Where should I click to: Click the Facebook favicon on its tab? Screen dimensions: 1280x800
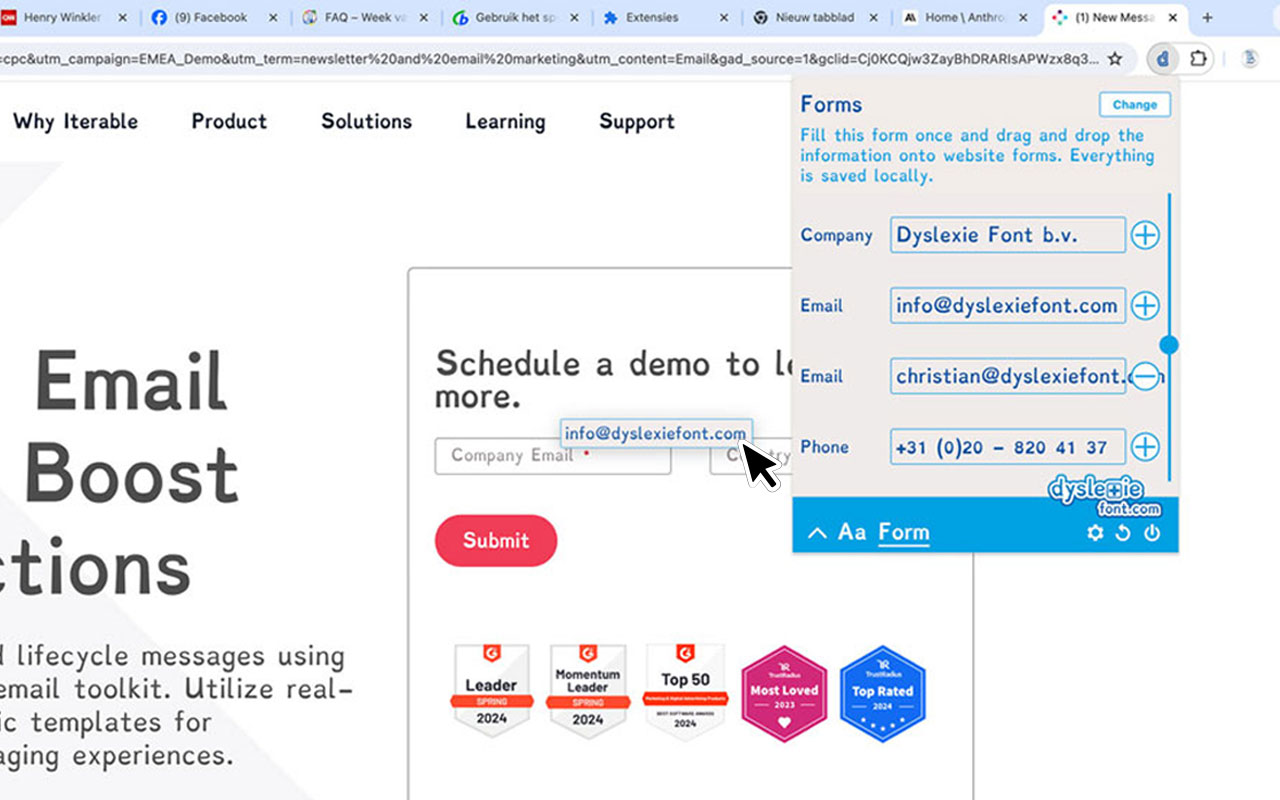pos(159,18)
